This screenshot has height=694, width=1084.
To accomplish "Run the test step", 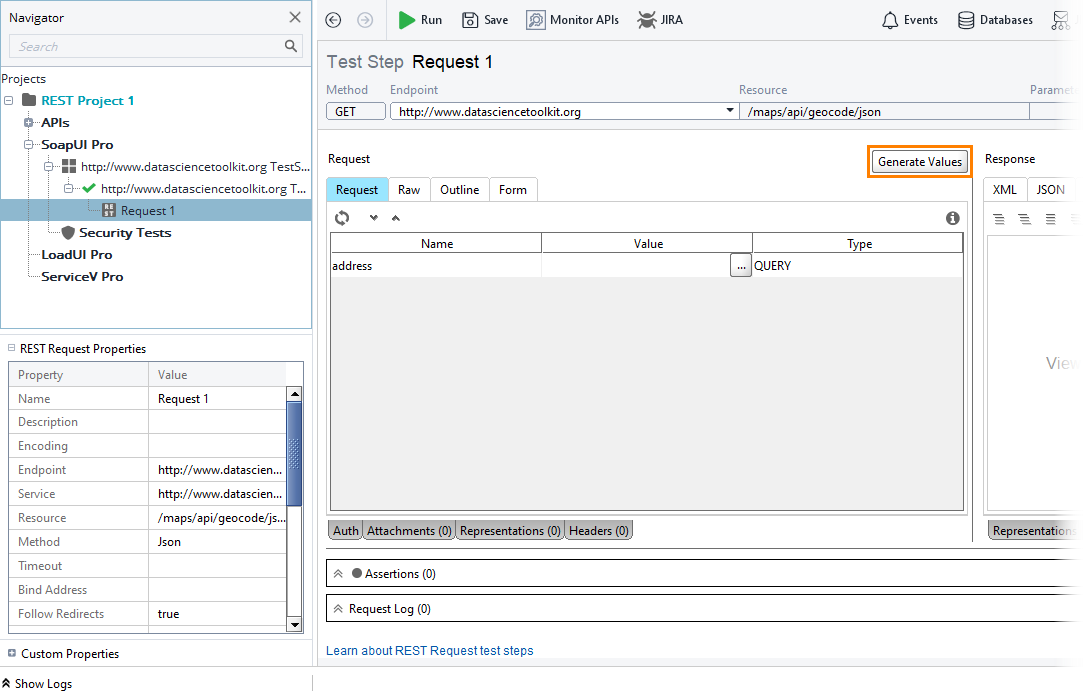I will (x=420, y=20).
